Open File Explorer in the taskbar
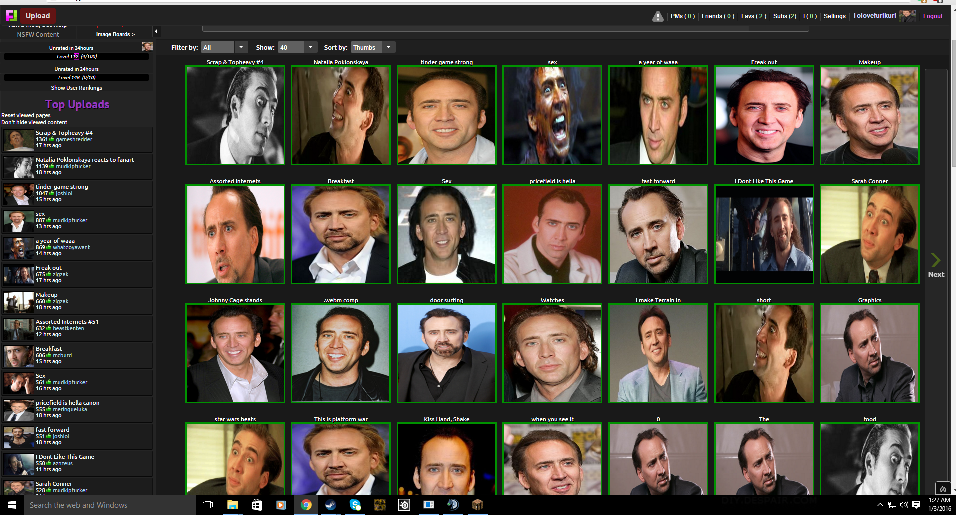 [232, 506]
